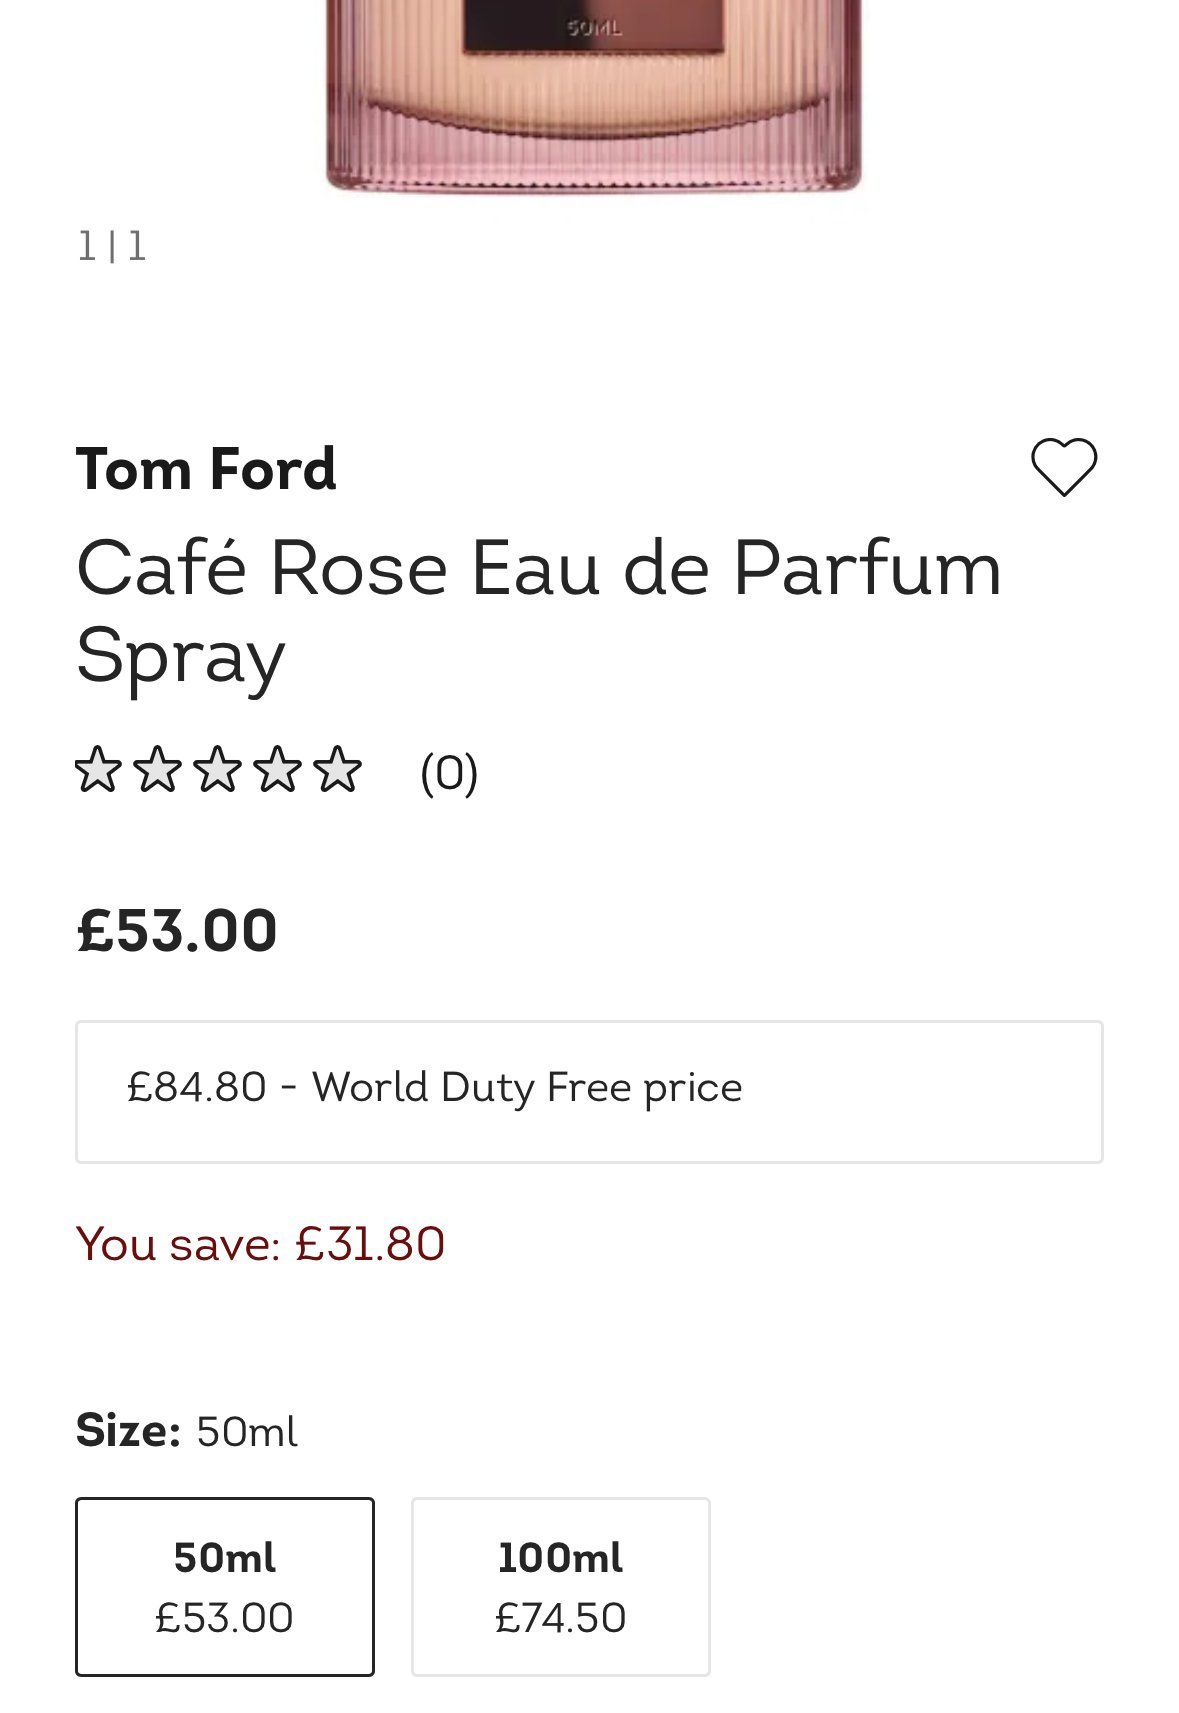Click the You save £31.80 text
The height and width of the screenshot is (1713, 1179).
click(260, 1244)
